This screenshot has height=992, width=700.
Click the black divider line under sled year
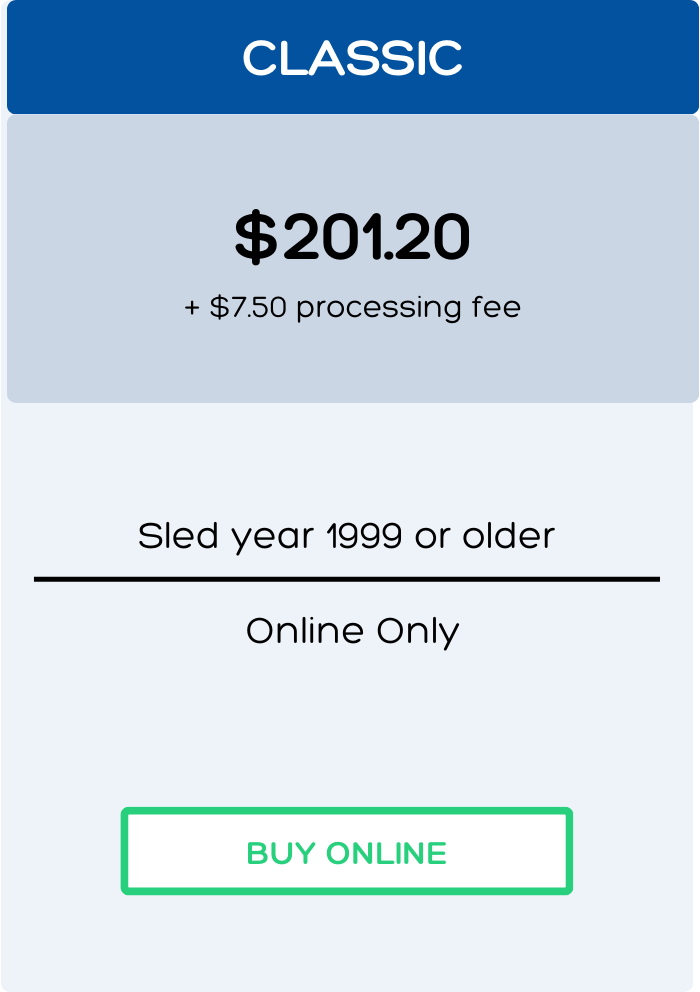pyautogui.click(x=347, y=579)
